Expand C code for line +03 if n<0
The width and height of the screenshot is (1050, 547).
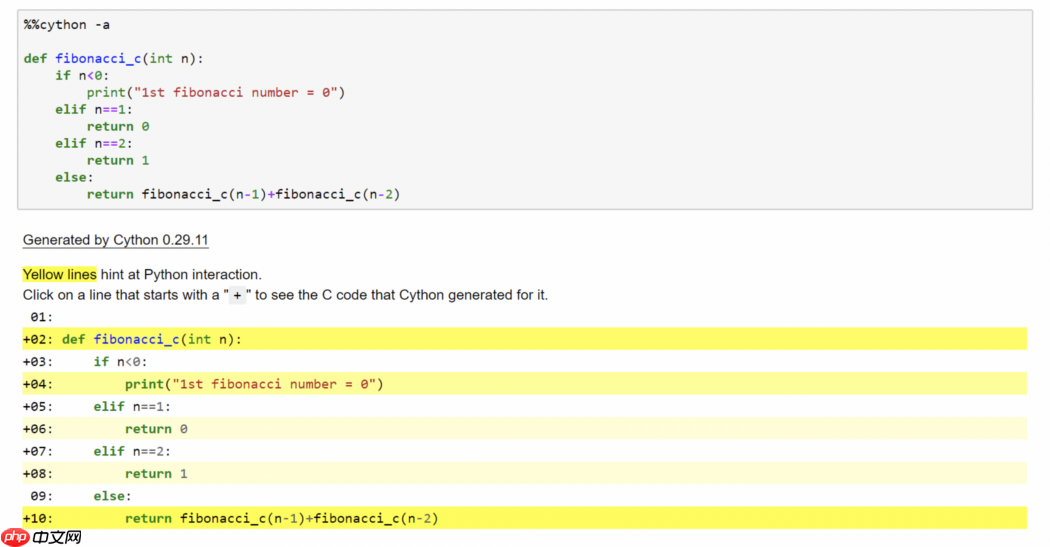tap(524, 362)
